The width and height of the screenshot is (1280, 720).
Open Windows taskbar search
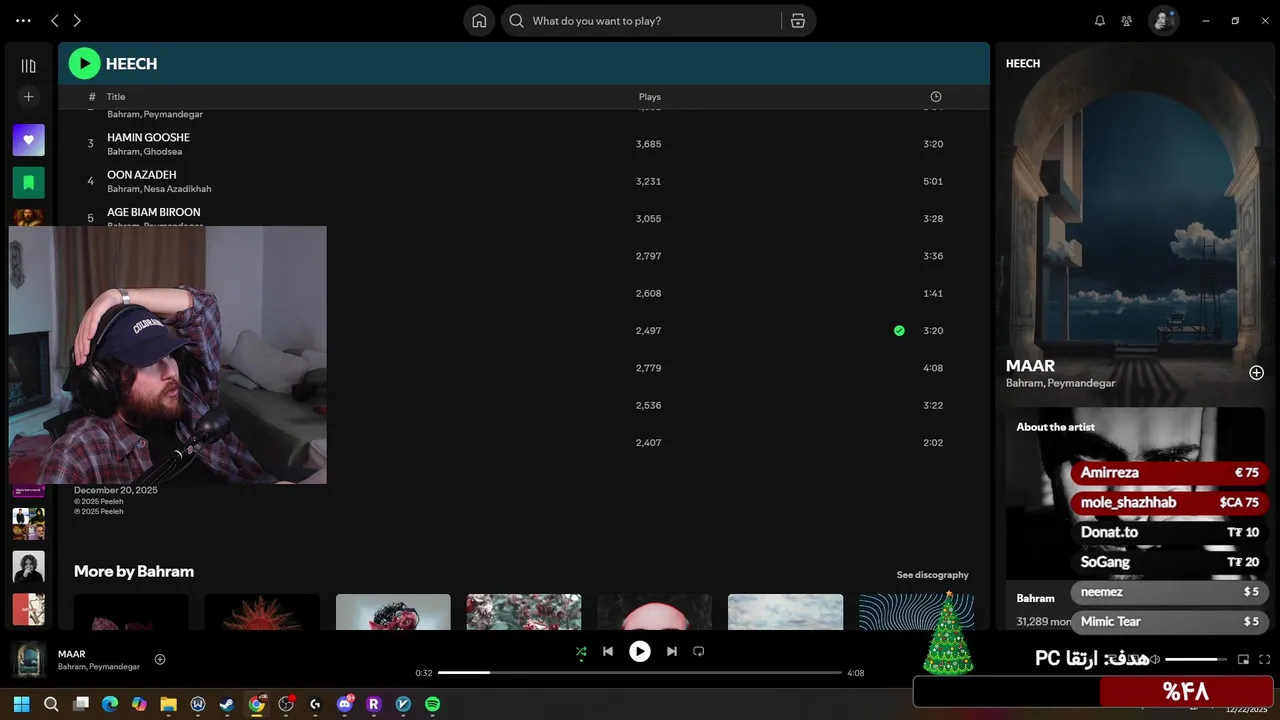51,704
